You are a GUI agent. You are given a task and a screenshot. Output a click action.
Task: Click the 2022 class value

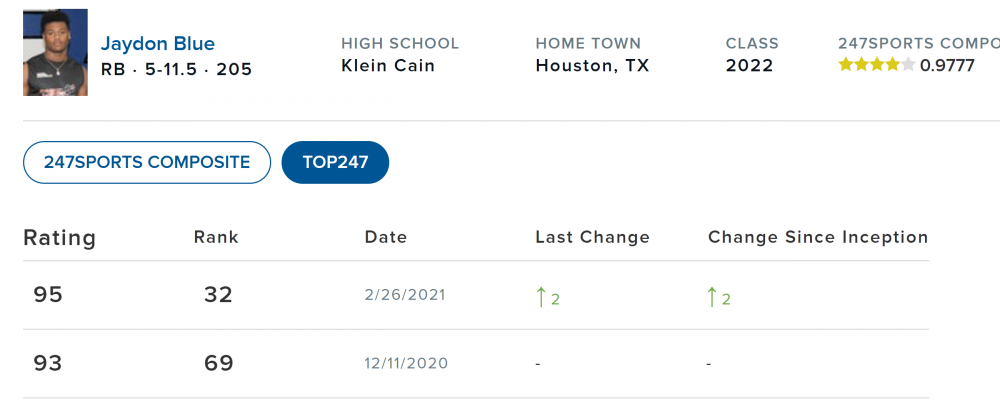tap(749, 66)
